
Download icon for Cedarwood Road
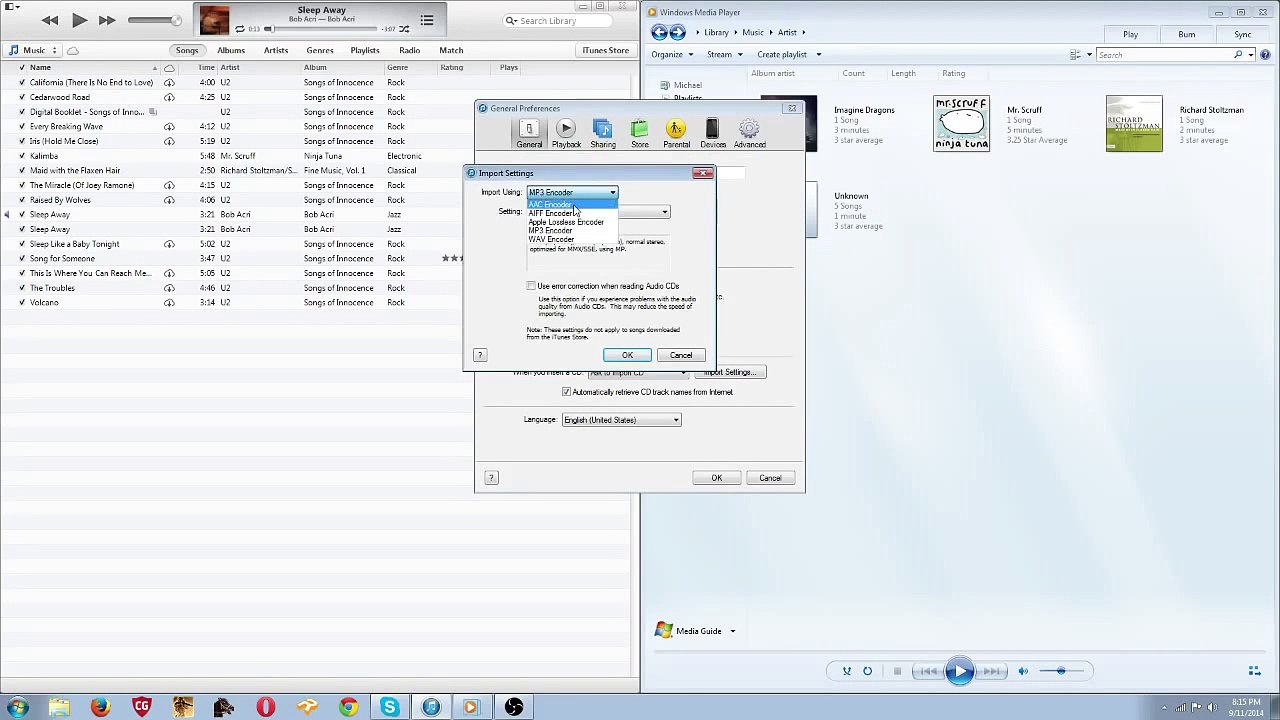169,97
